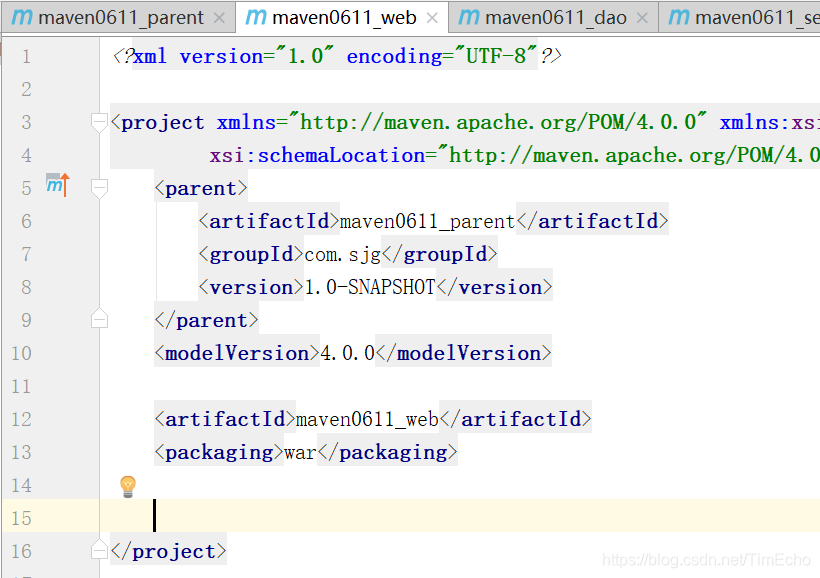Click line number 10 in the gutter
This screenshot has width=820, height=578.
click(21, 354)
